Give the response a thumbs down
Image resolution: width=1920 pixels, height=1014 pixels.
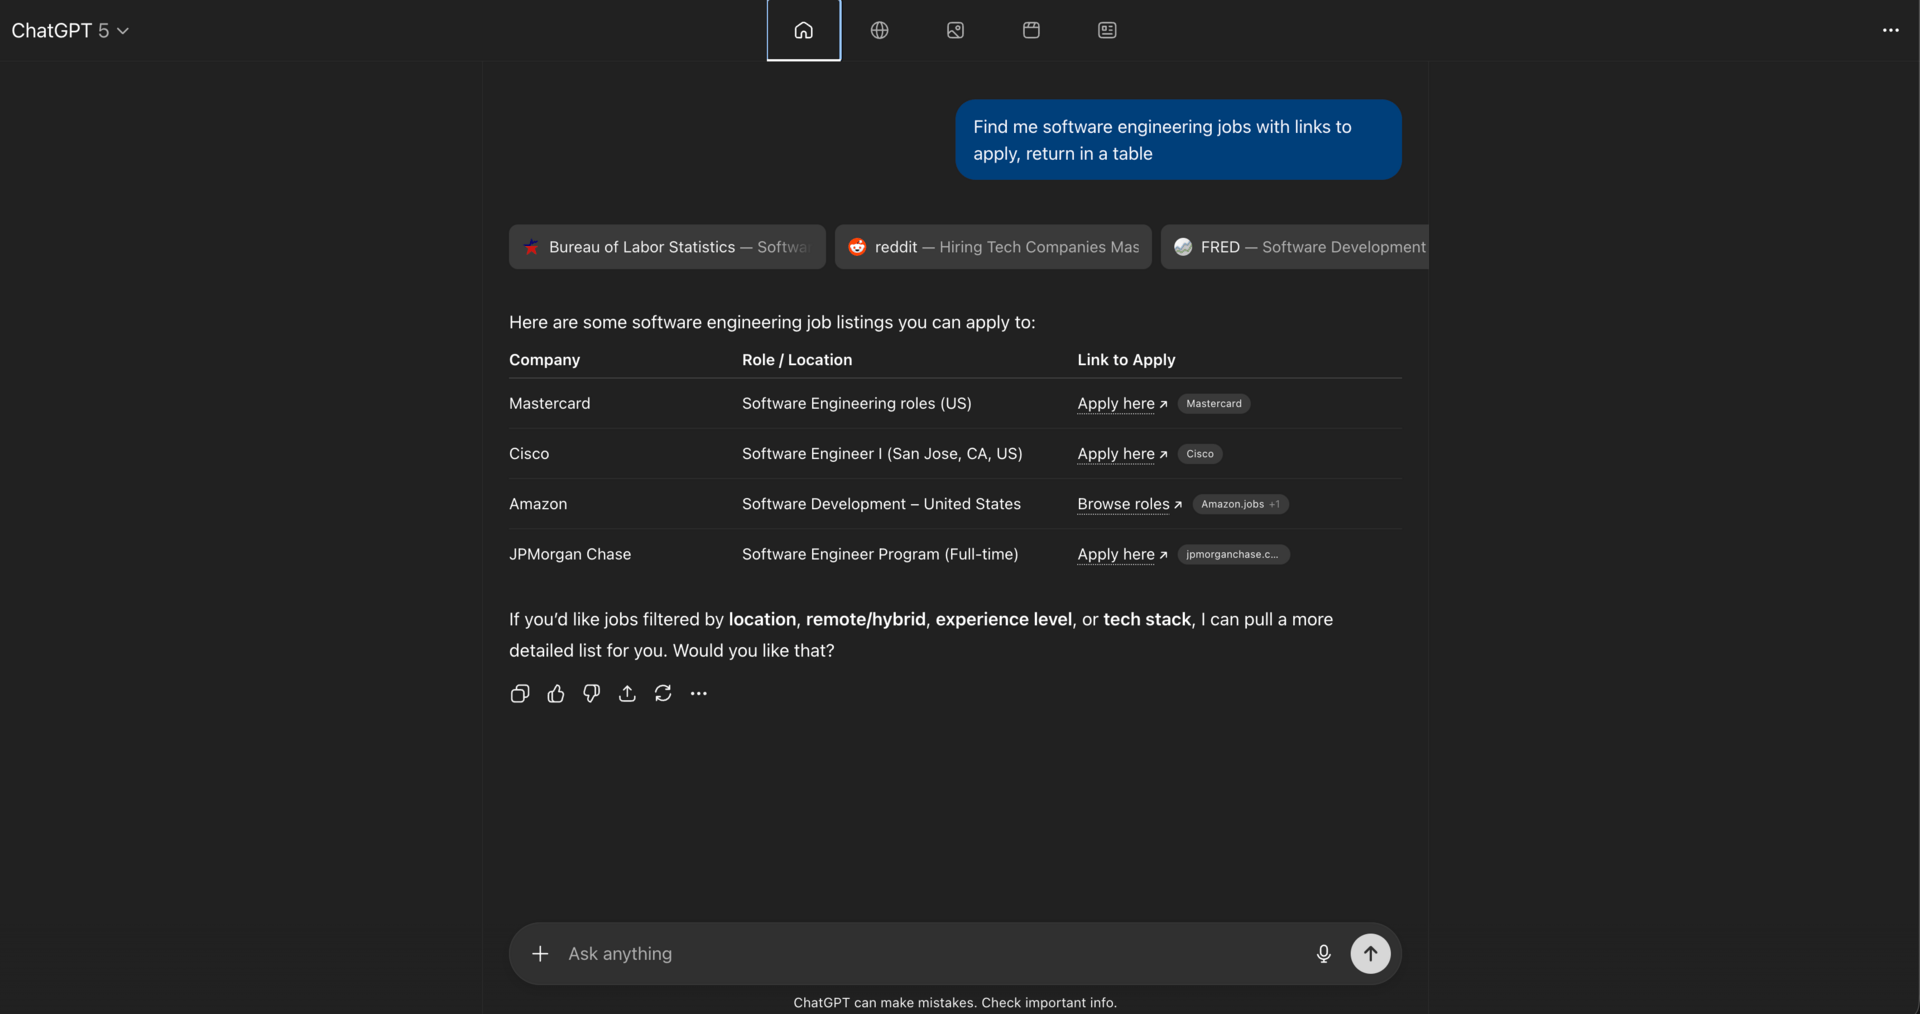[592, 694]
